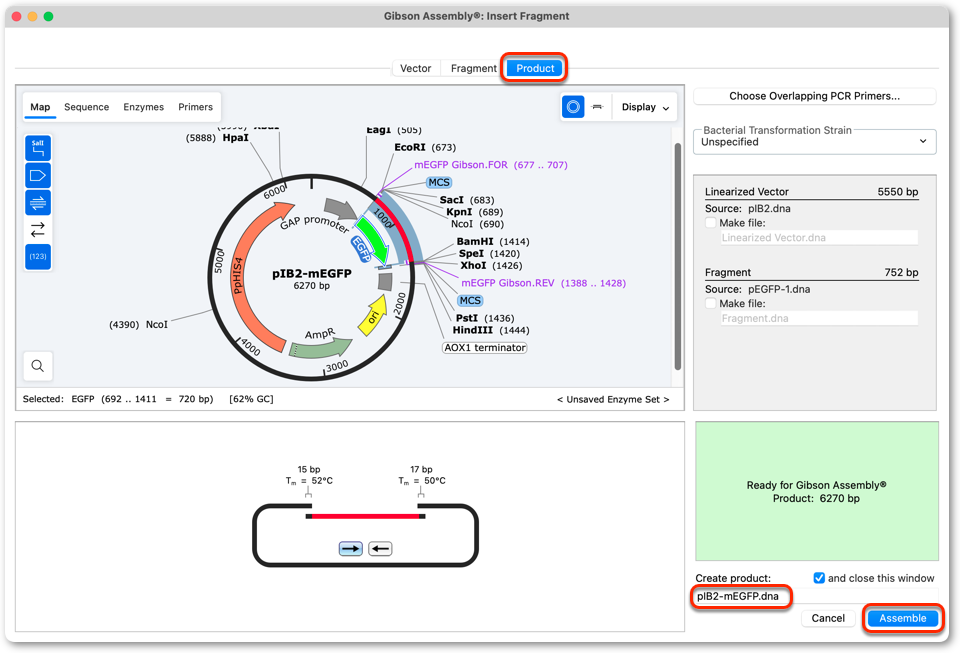Open the Display dropdown menu
Image resolution: width=961 pixels, height=653 pixels.
tap(645, 107)
